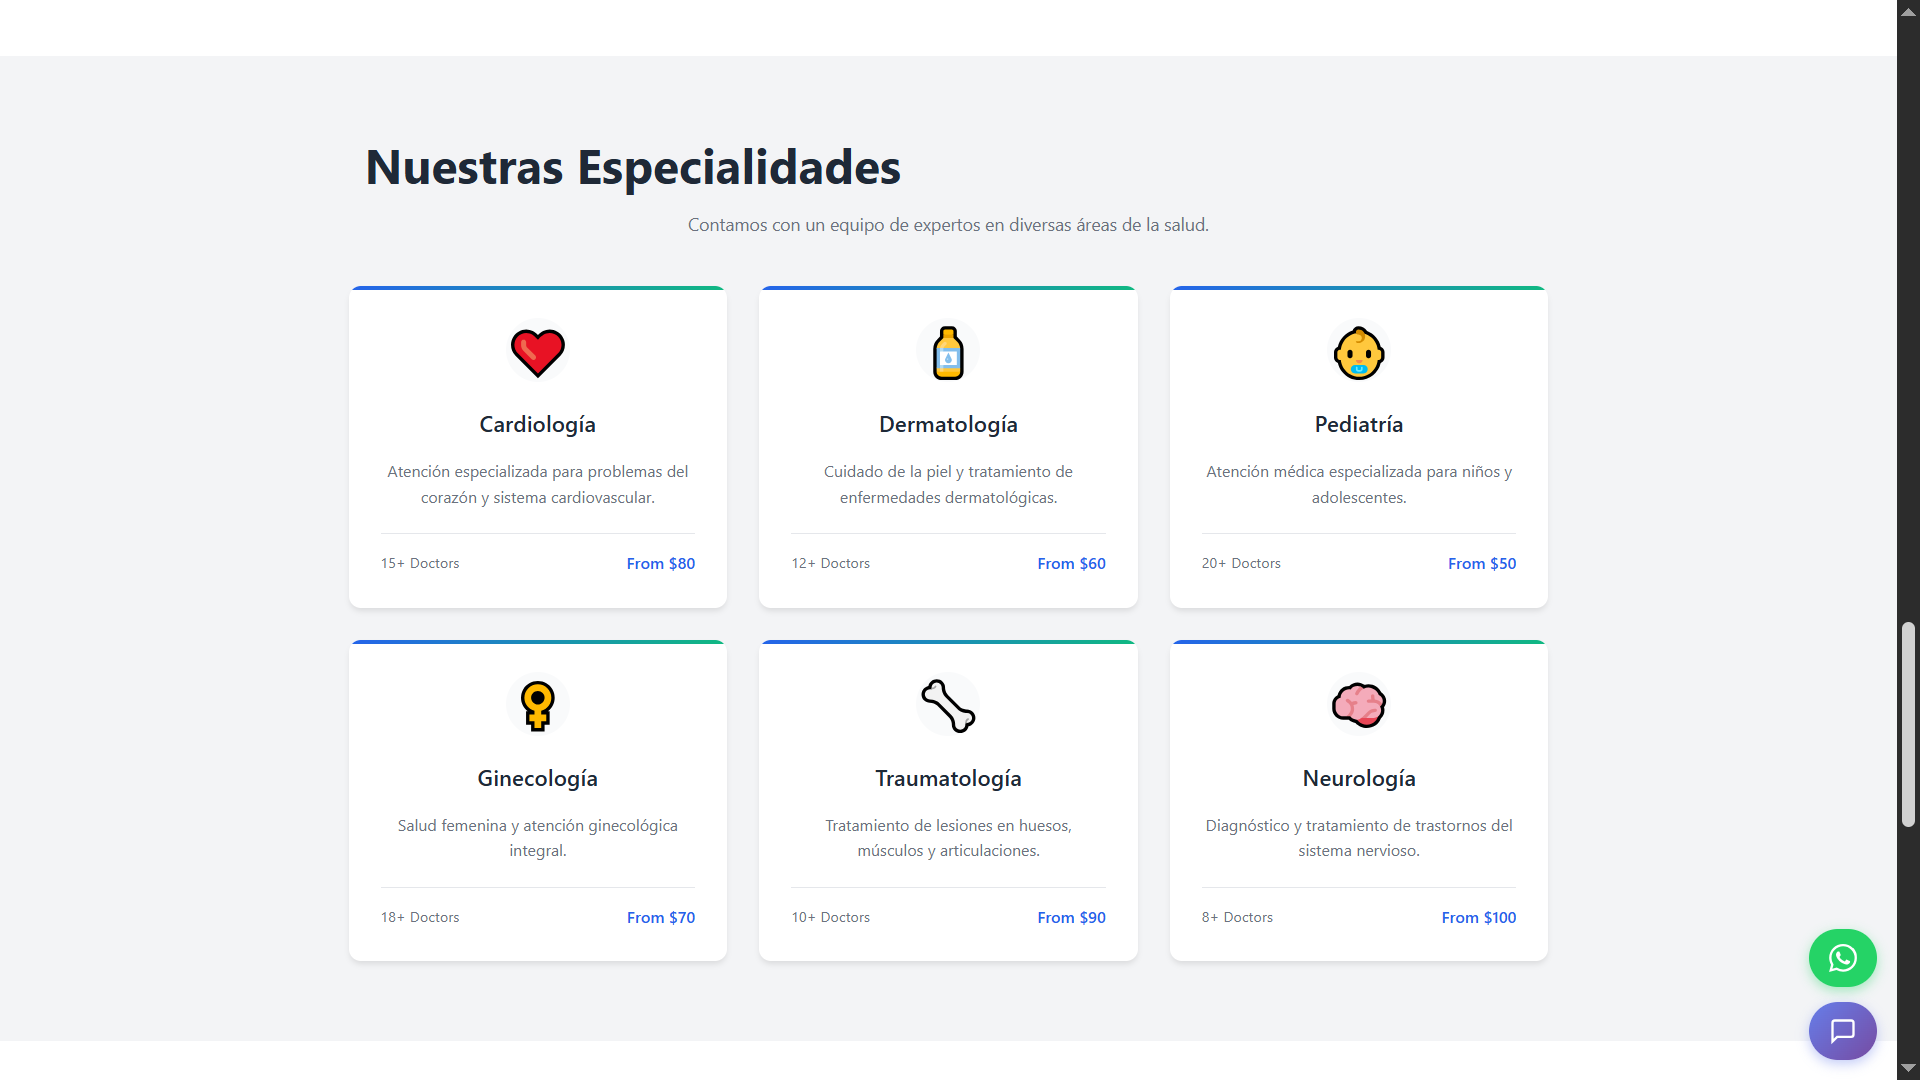This screenshot has height=1080, width=1920.
Task: Click the female sign Ginecología icon
Action: (x=537, y=706)
